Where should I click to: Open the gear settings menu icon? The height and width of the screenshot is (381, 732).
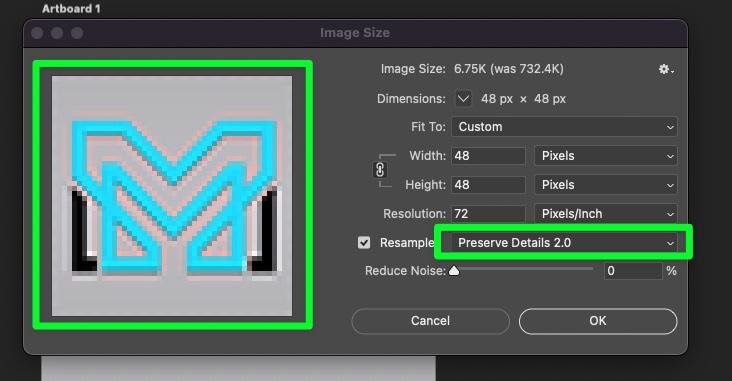666,70
